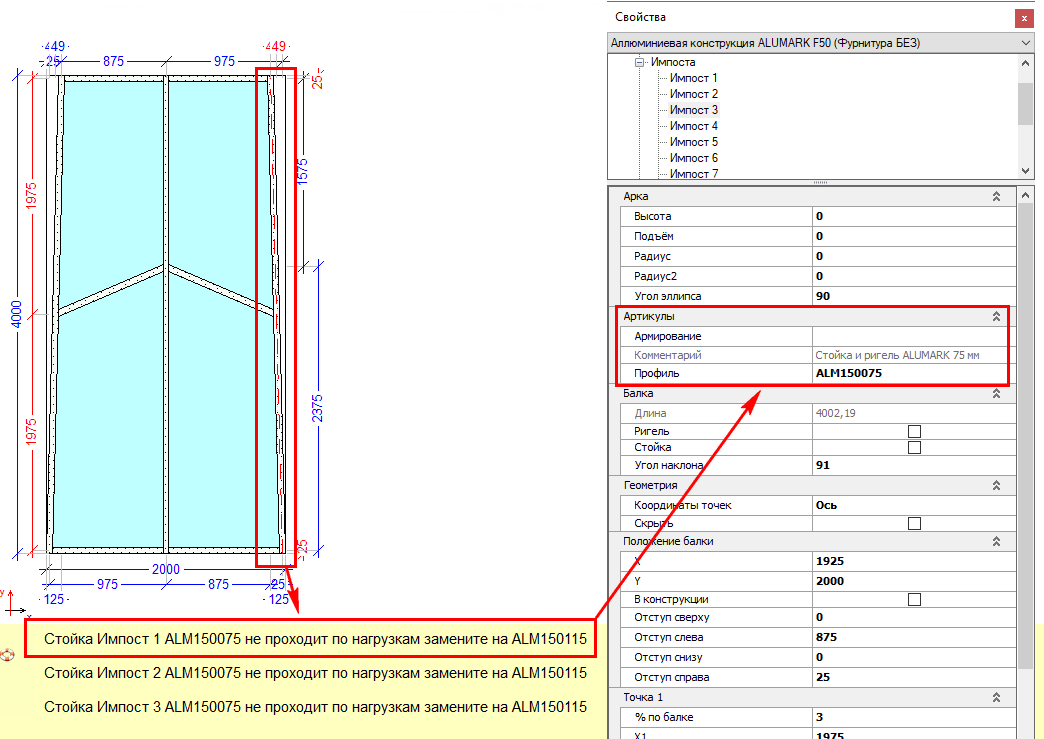Select Импост 1 in the tree
The height and width of the screenshot is (739, 1044).
693,78
